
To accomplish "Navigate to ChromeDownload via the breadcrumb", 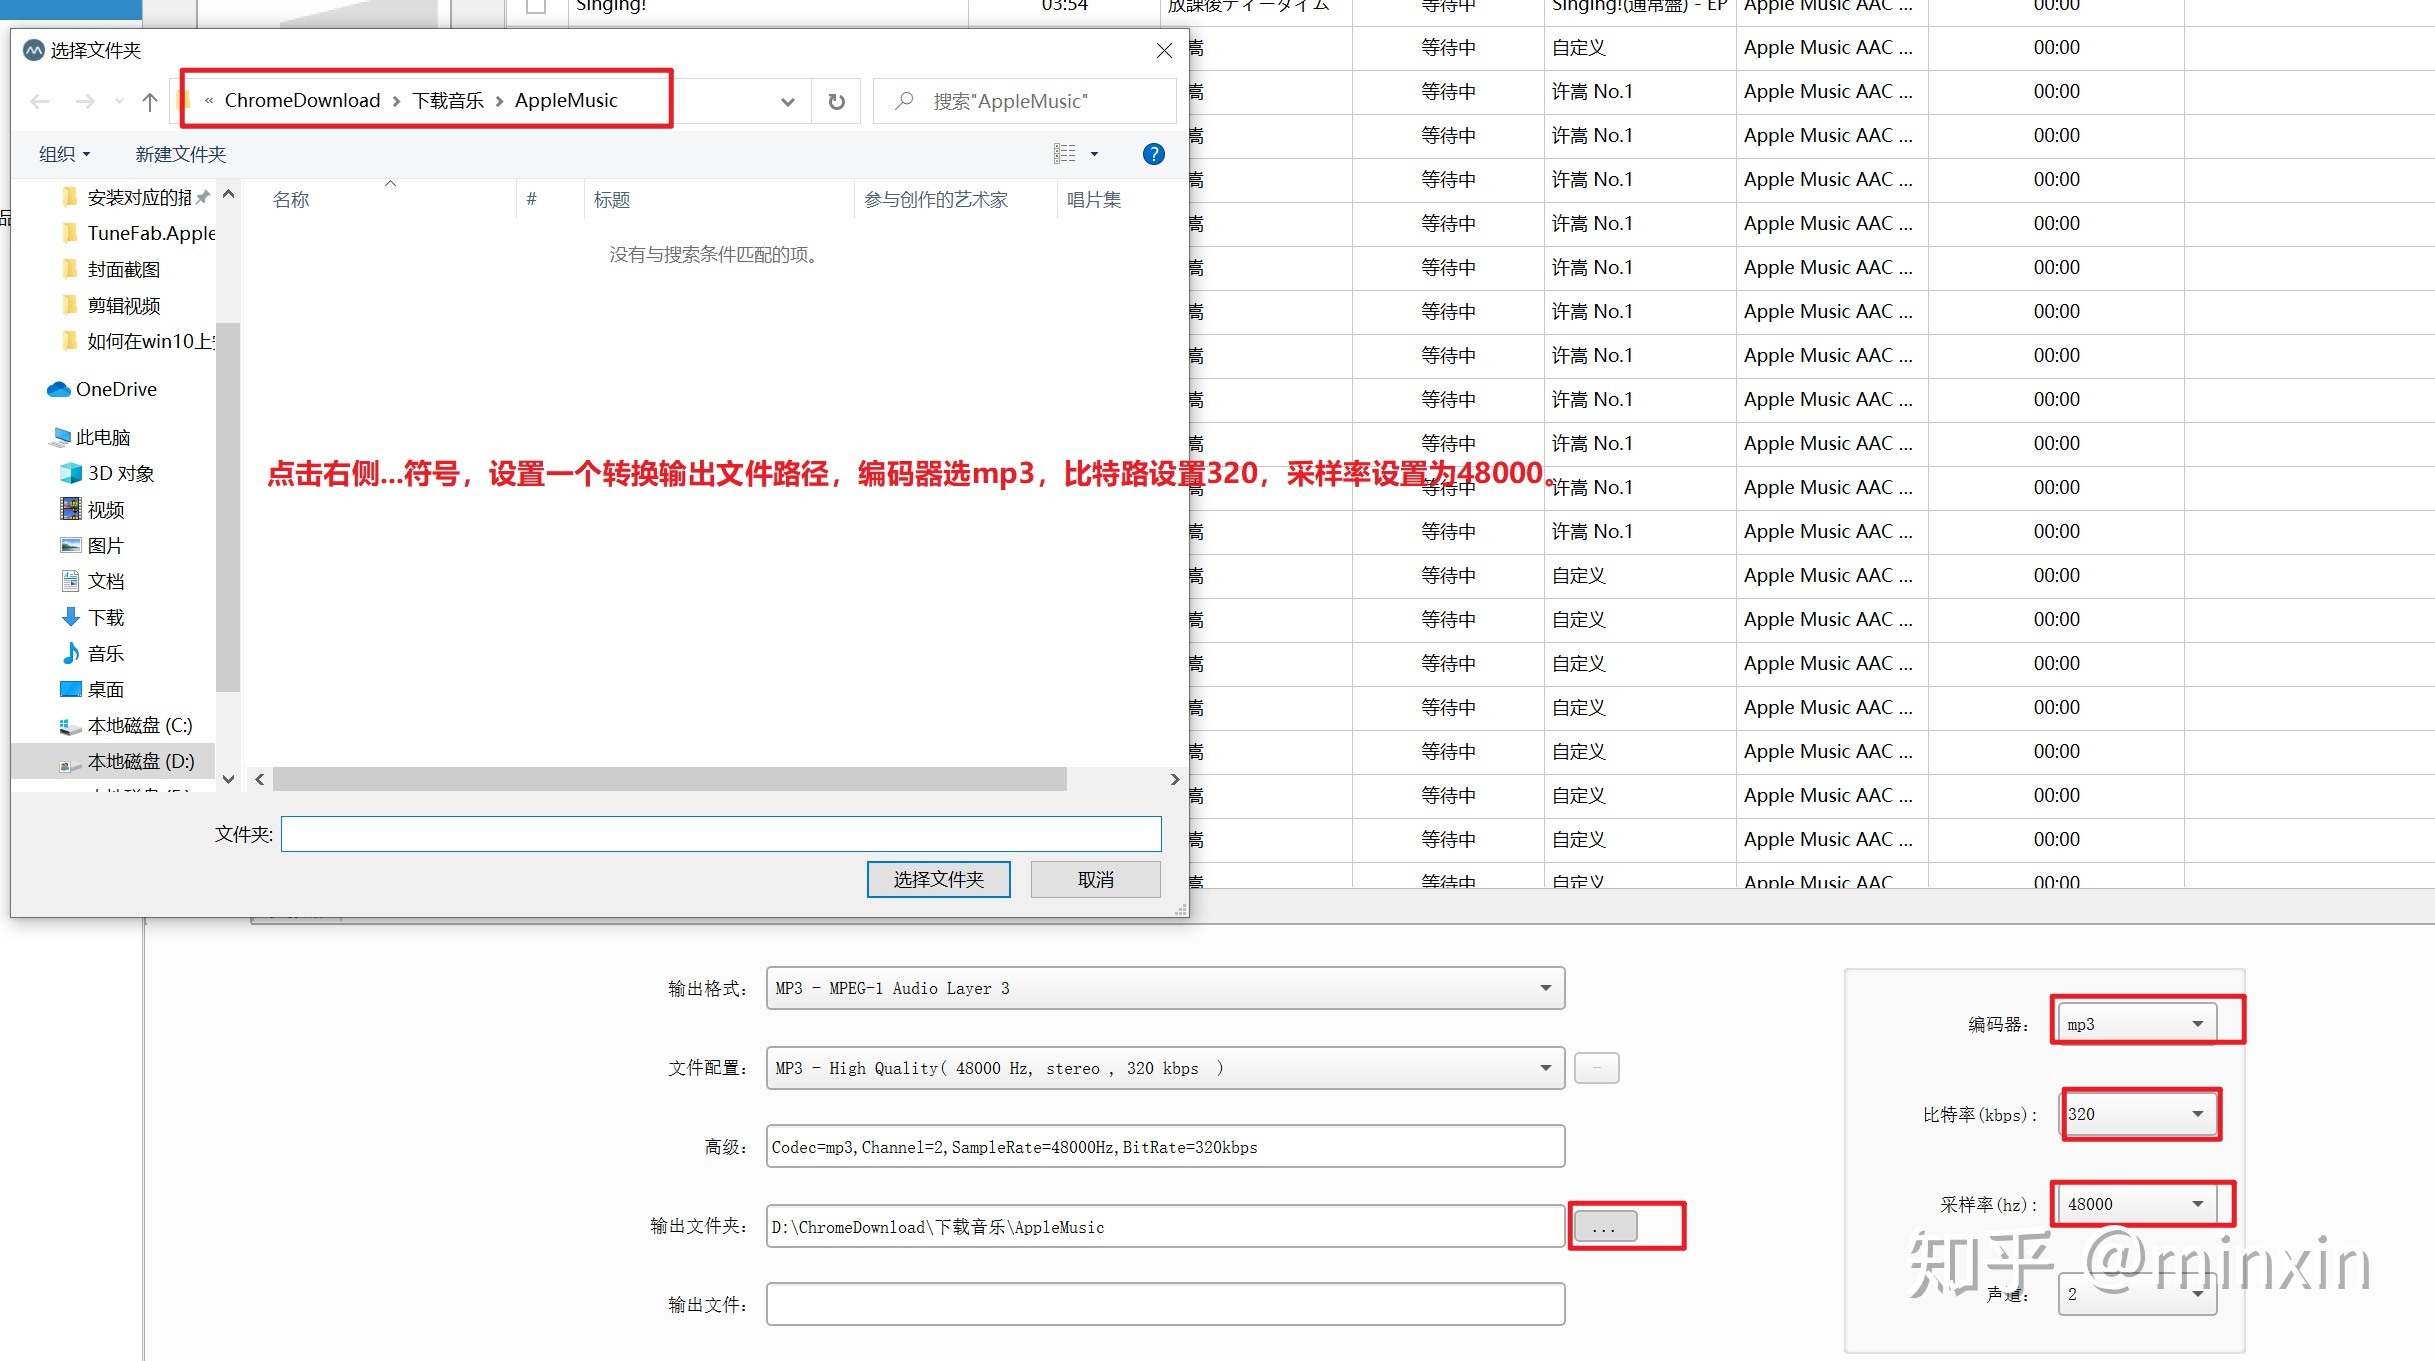I will [301, 100].
